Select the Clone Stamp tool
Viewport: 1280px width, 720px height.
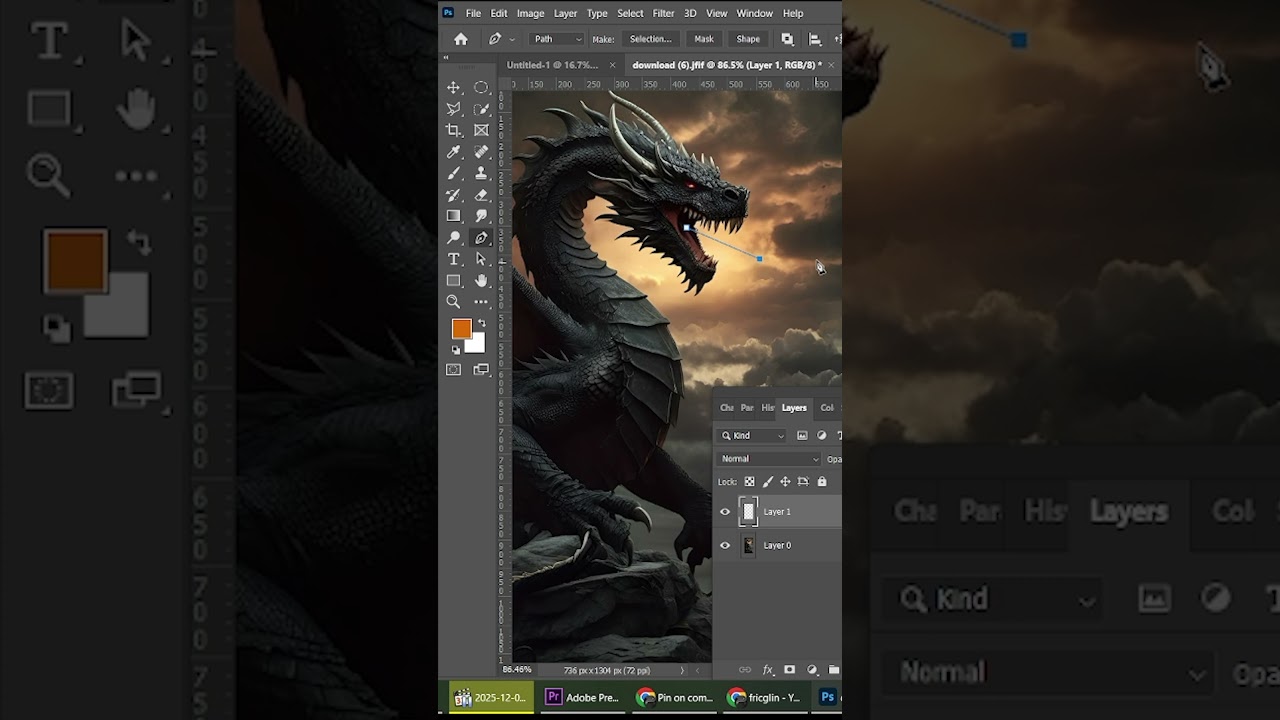[481, 173]
